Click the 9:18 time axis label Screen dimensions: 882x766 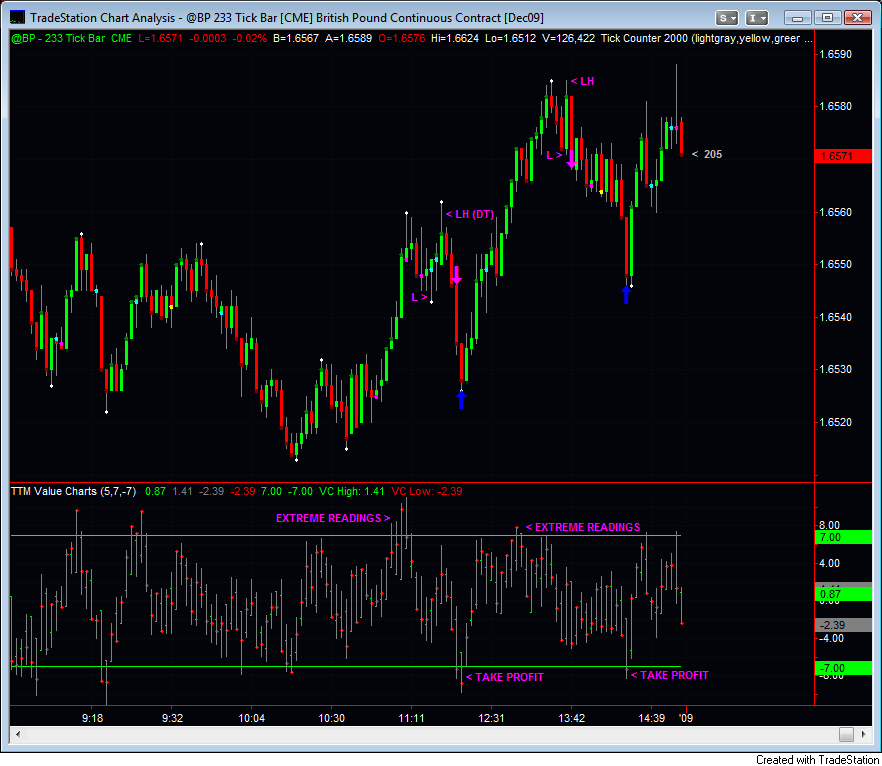tap(92, 718)
